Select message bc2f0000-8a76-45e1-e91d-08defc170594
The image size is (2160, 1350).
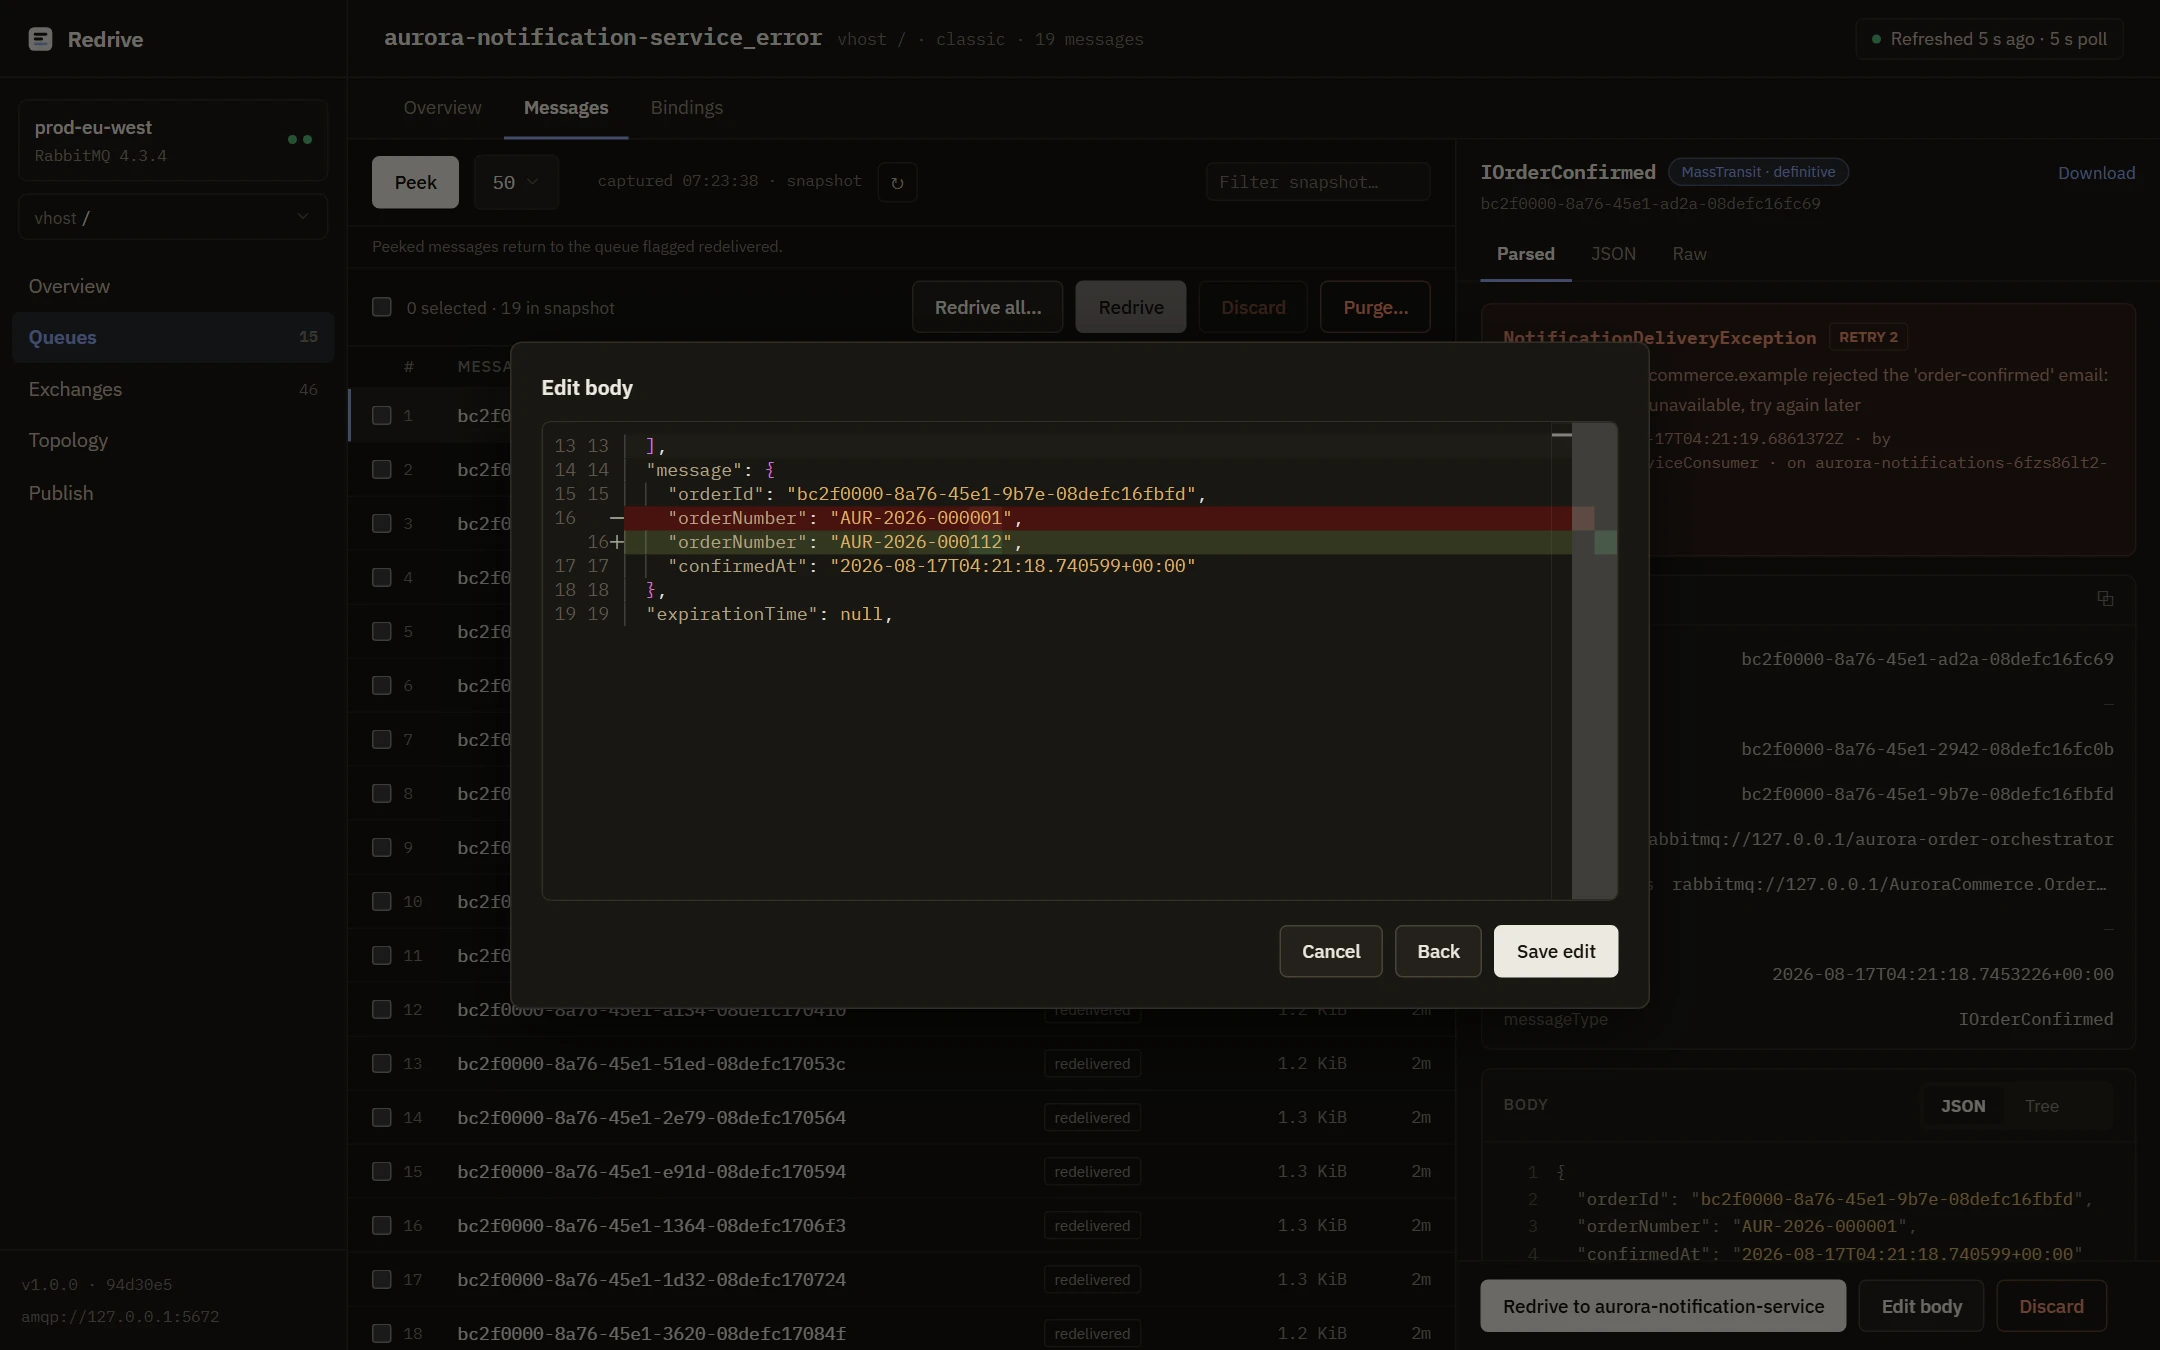651,1171
